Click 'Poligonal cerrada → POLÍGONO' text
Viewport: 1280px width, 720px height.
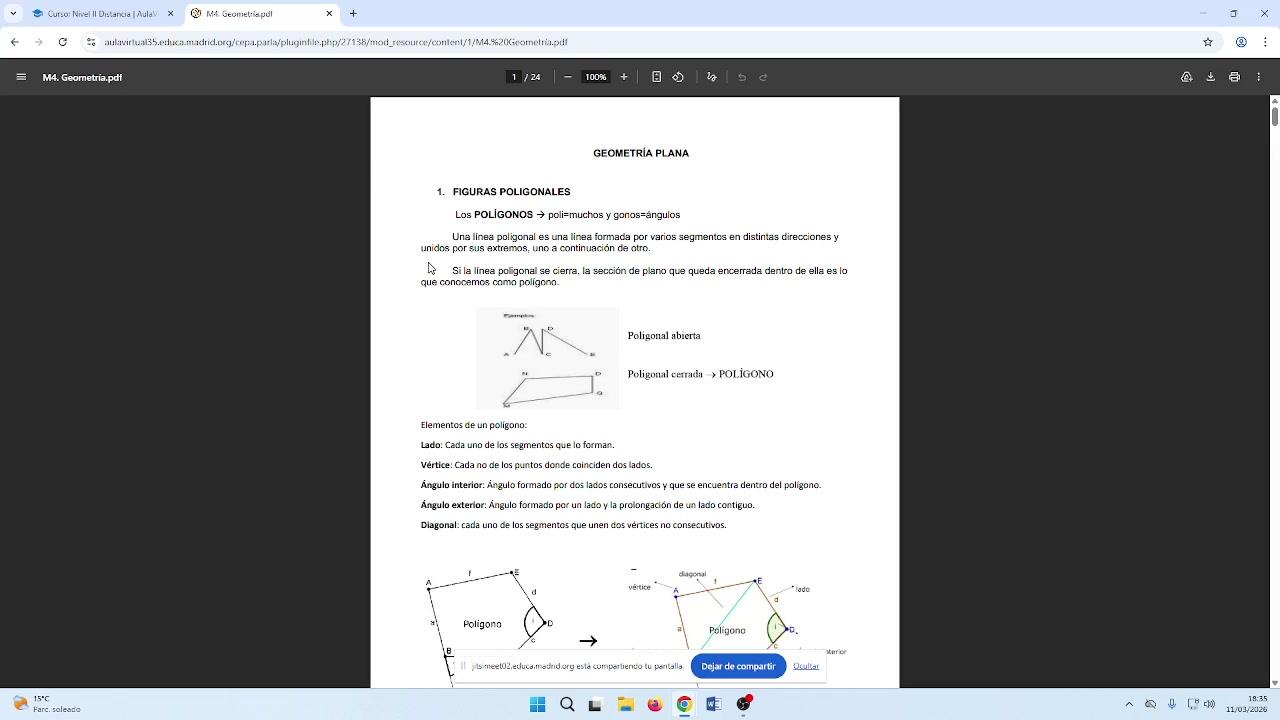pos(700,374)
